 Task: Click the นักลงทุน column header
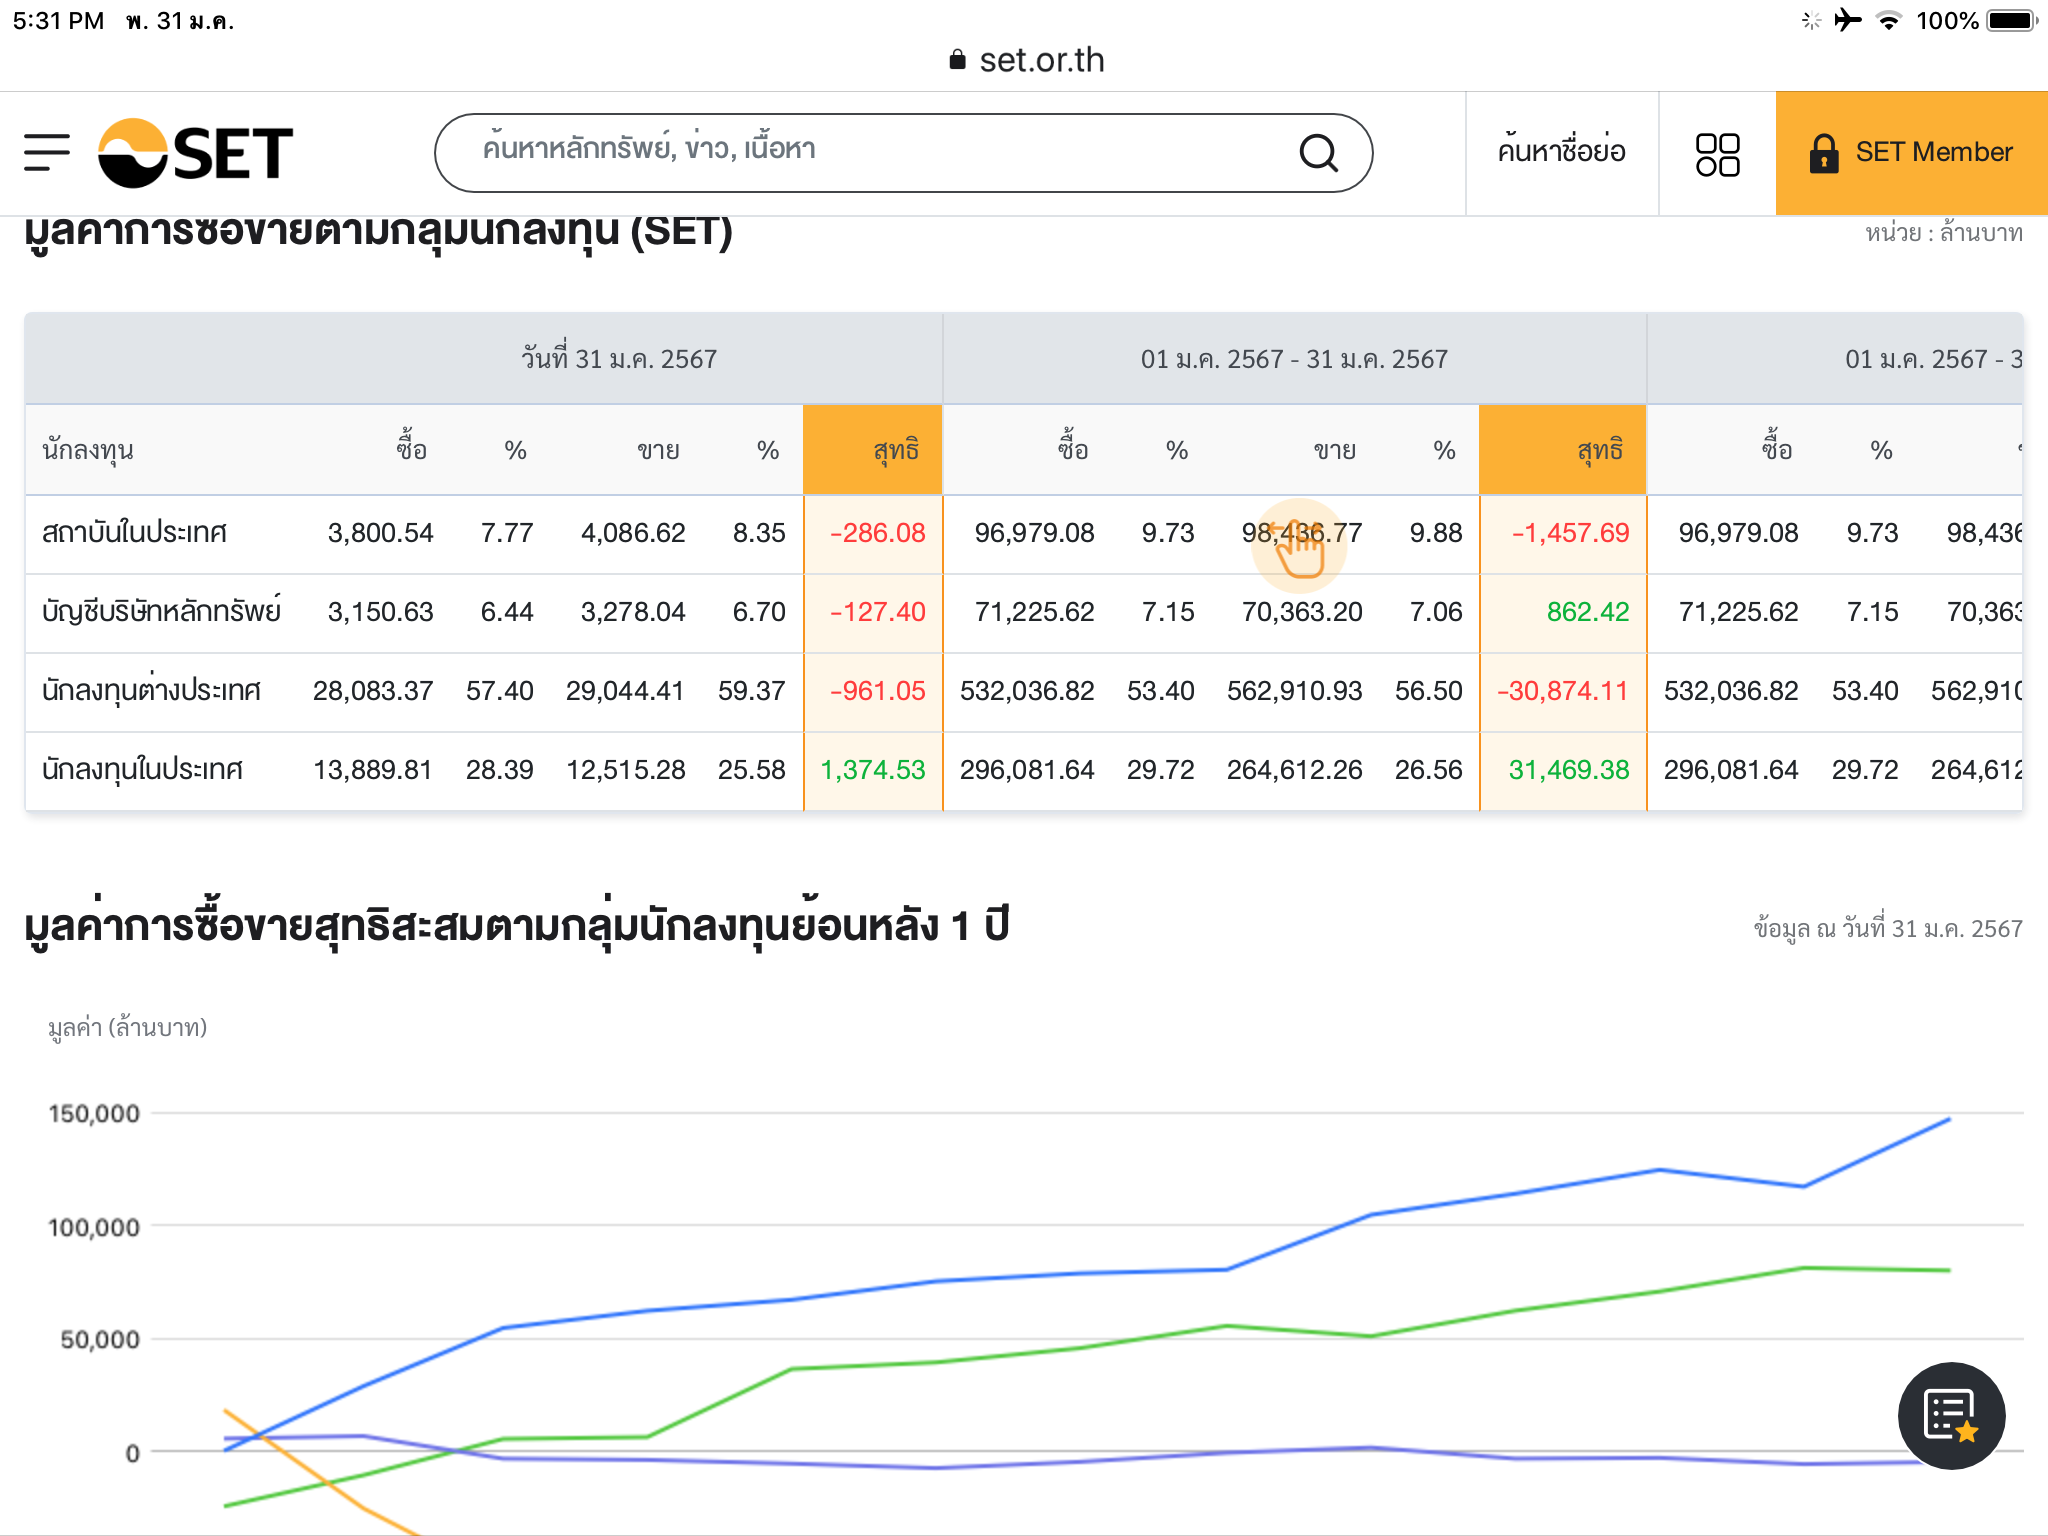88,450
